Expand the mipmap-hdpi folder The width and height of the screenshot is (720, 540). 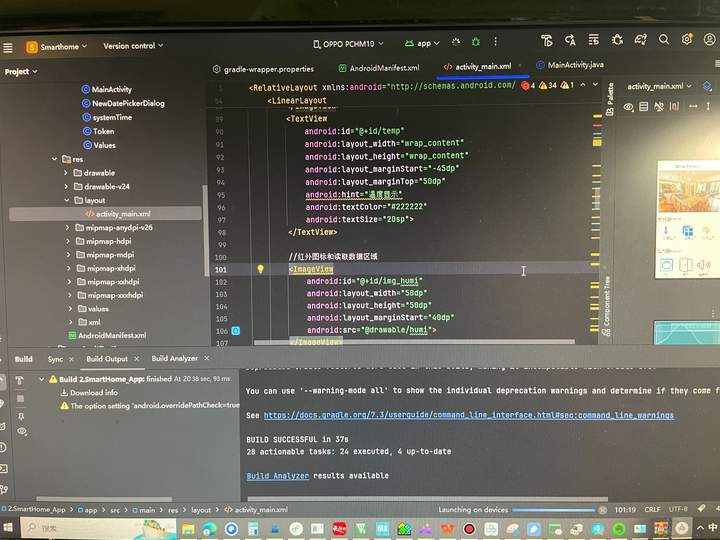[x=68, y=241]
